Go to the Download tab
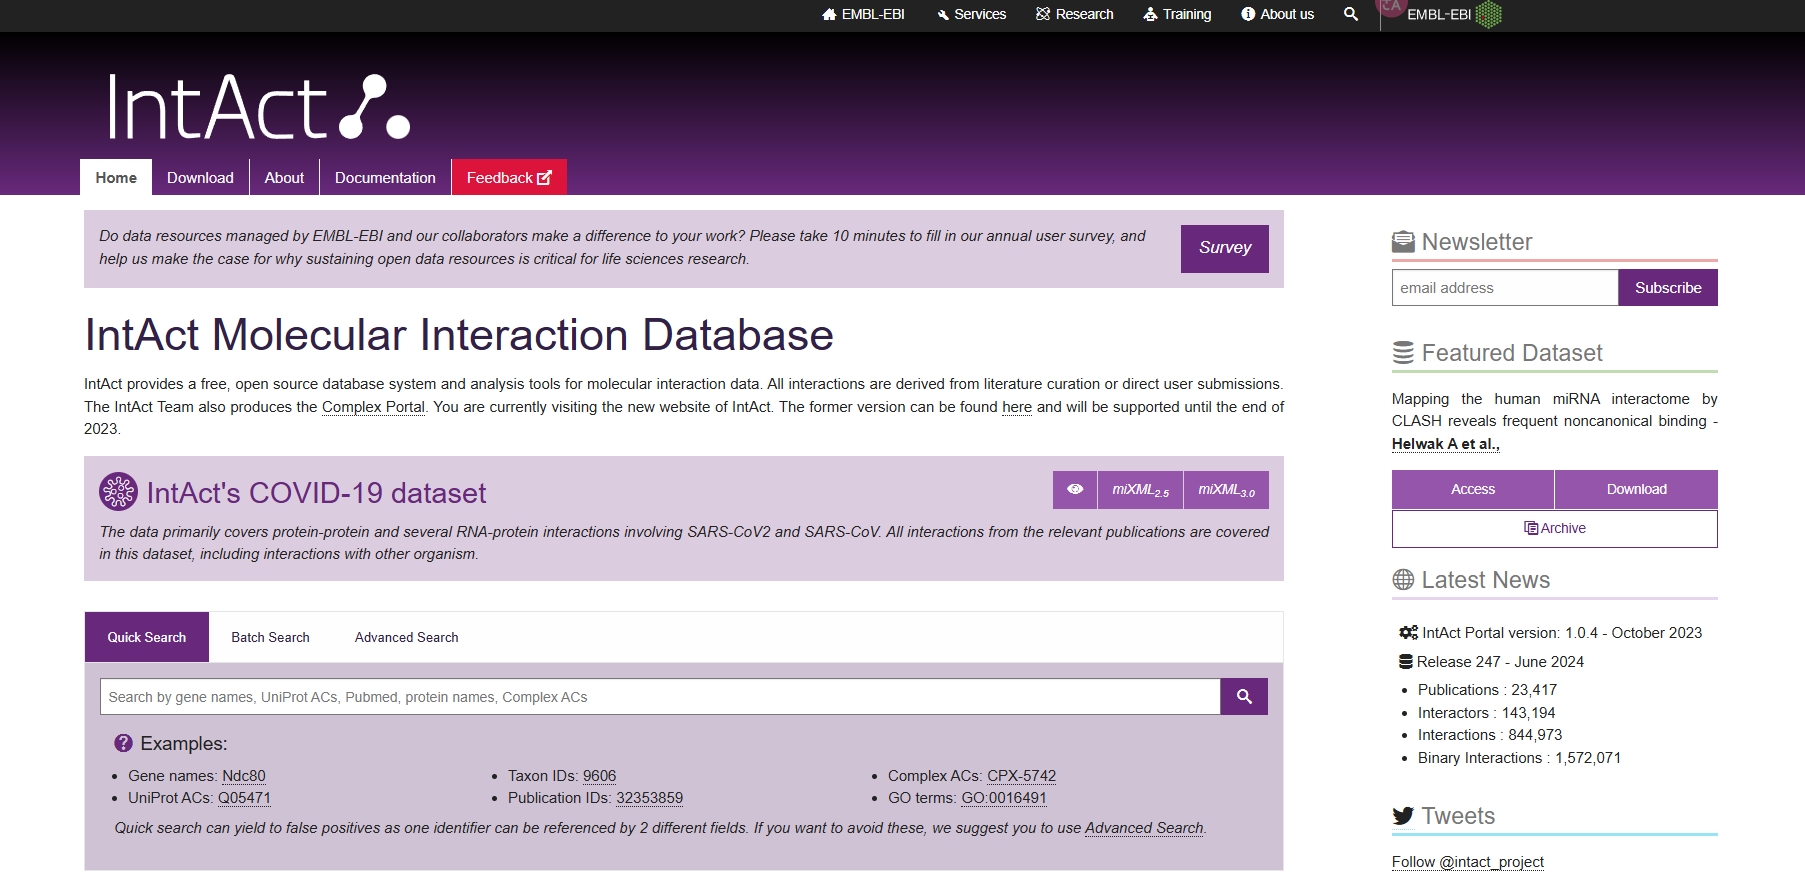 [x=200, y=177]
